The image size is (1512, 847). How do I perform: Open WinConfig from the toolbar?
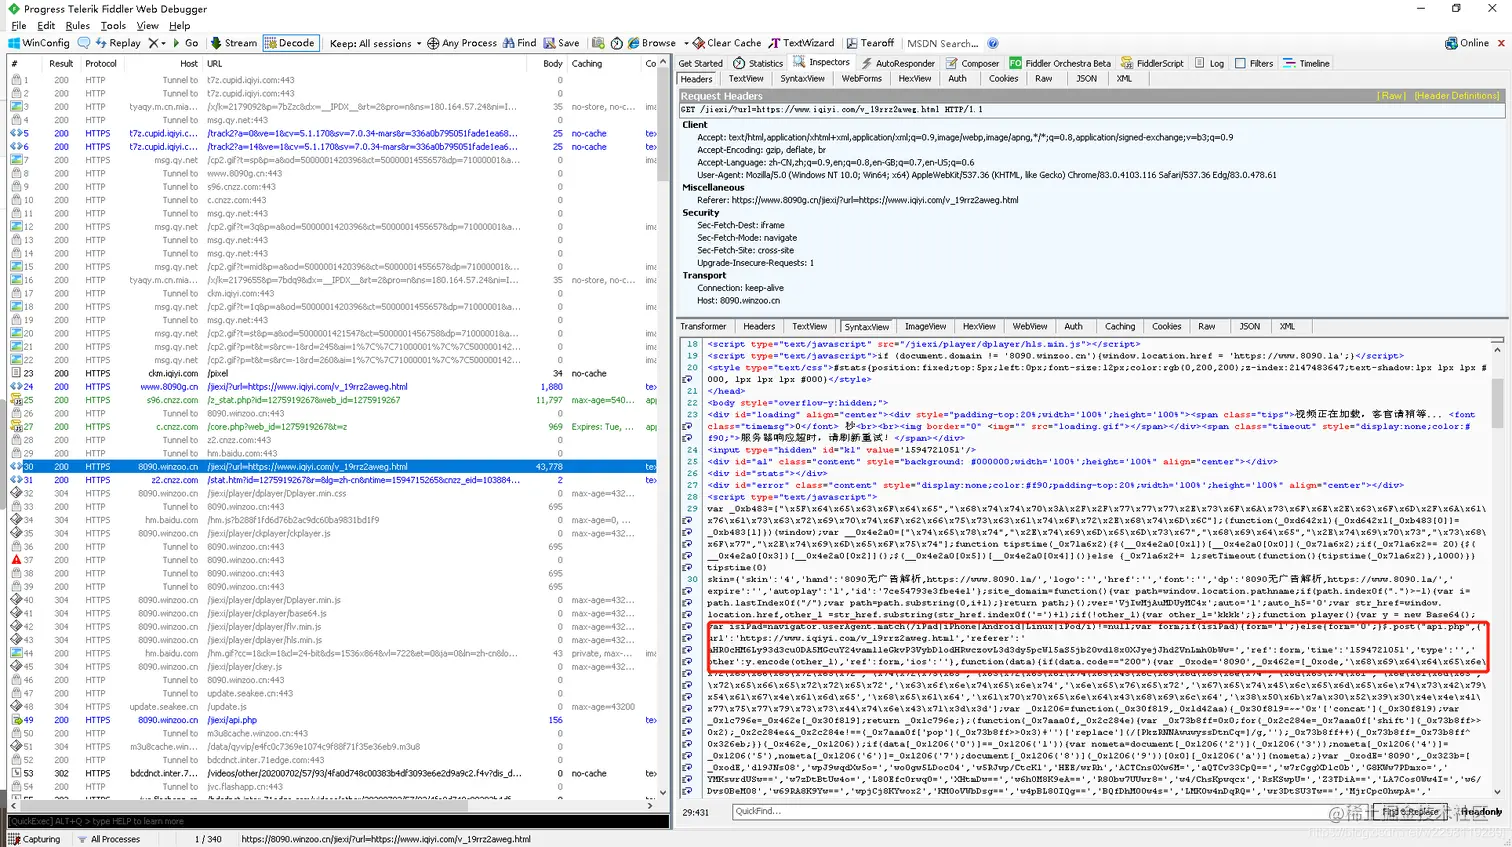coord(39,43)
